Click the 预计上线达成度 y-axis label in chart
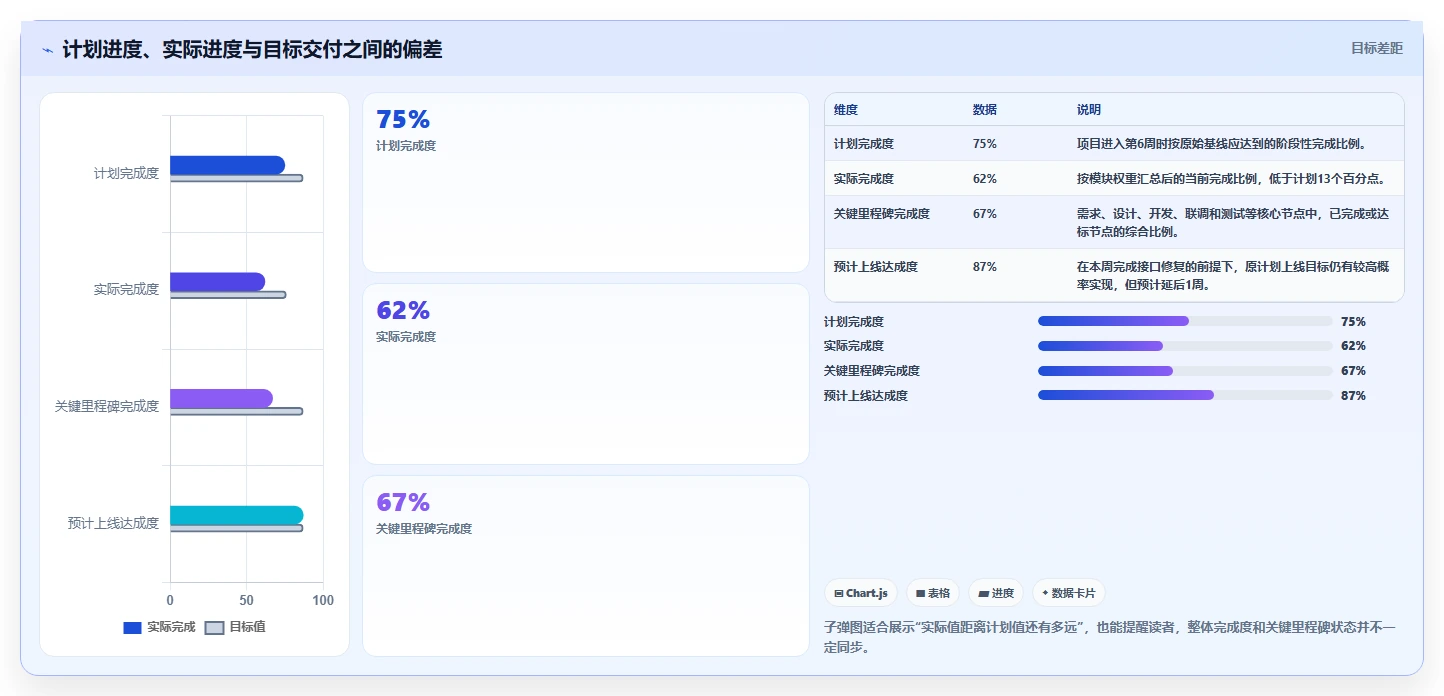Viewport: 1444px width, 696px height. [x=113, y=523]
